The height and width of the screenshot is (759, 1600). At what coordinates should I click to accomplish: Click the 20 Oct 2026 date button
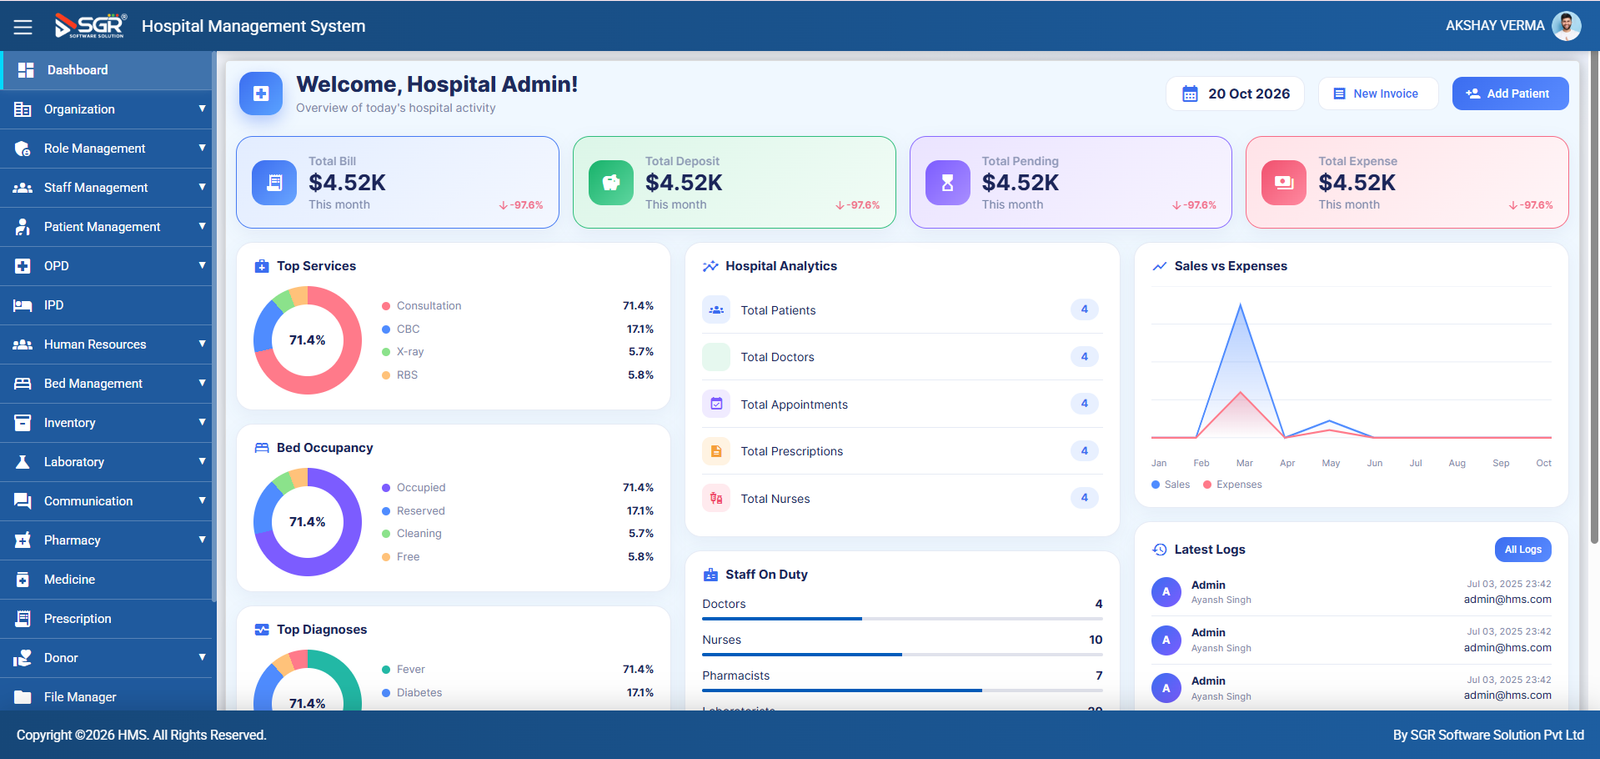pyautogui.click(x=1235, y=94)
